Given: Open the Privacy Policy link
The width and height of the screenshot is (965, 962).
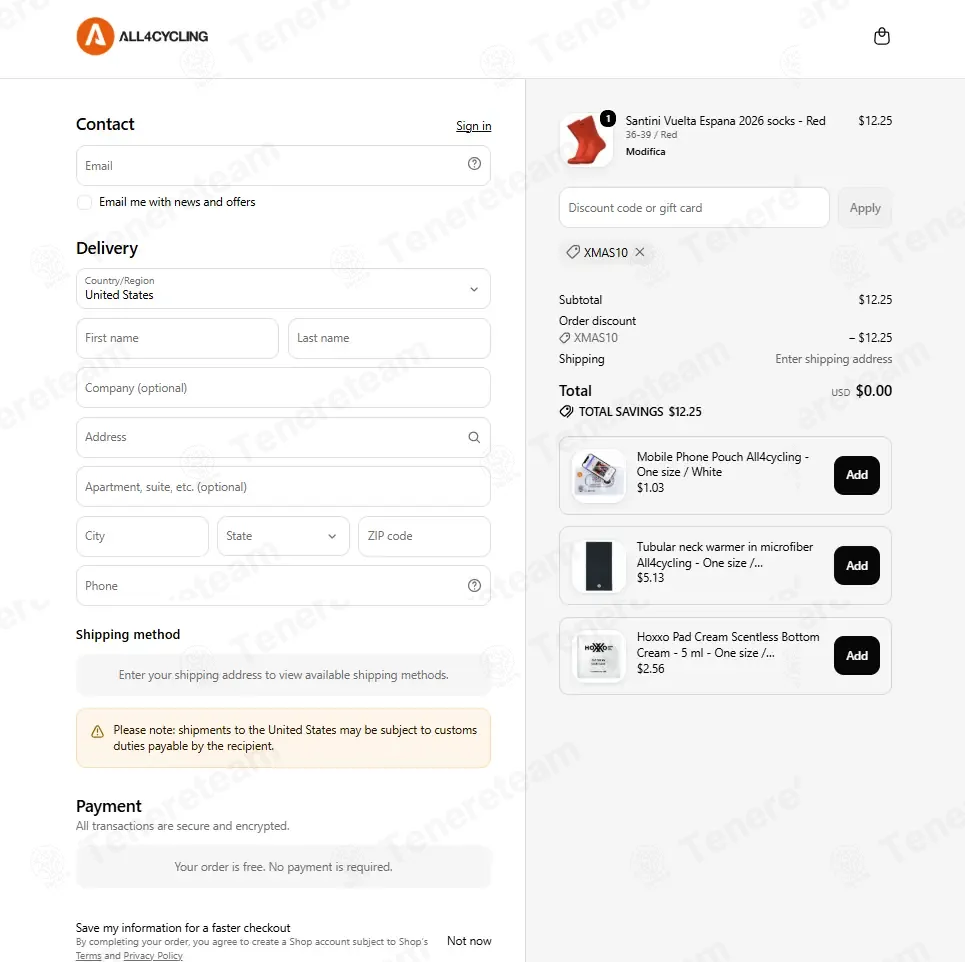Looking at the screenshot, I should [x=153, y=956].
